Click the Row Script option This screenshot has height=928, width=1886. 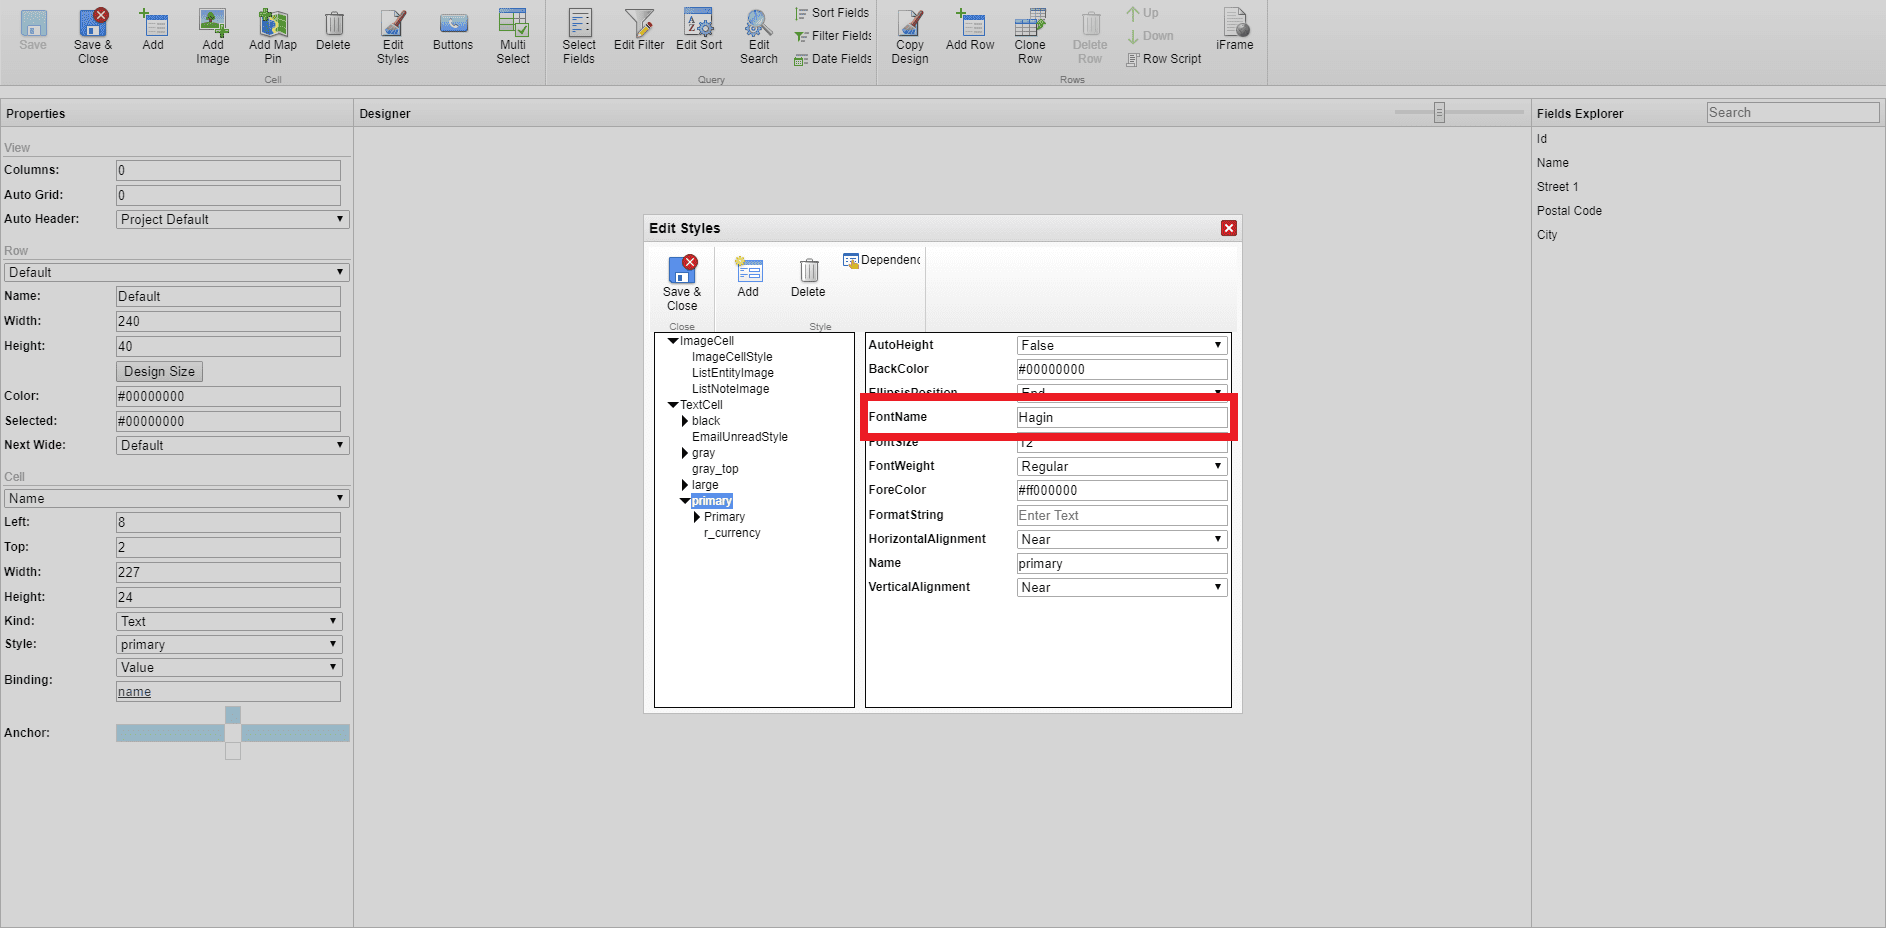pyautogui.click(x=1164, y=59)
